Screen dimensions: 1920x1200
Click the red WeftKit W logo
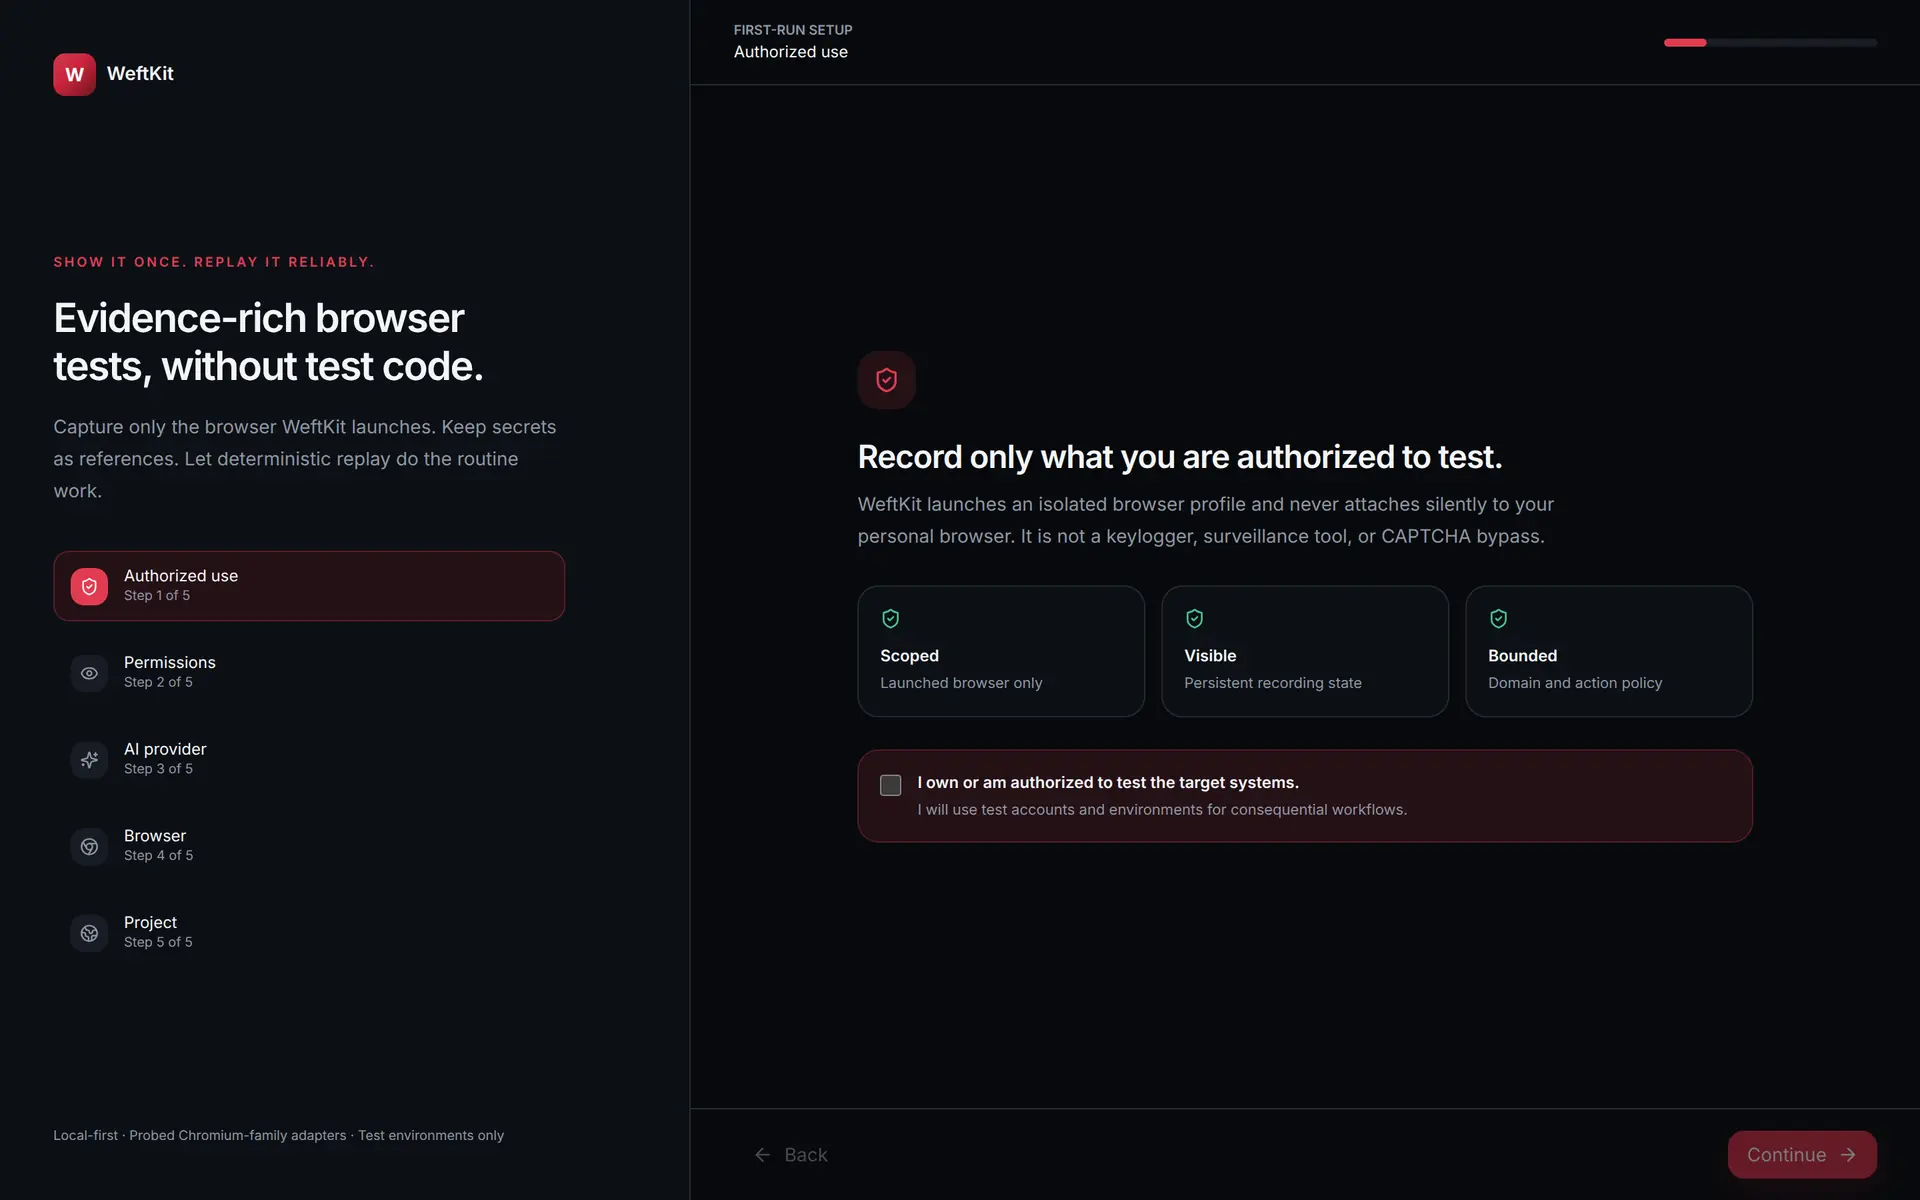tap(74, 74)
